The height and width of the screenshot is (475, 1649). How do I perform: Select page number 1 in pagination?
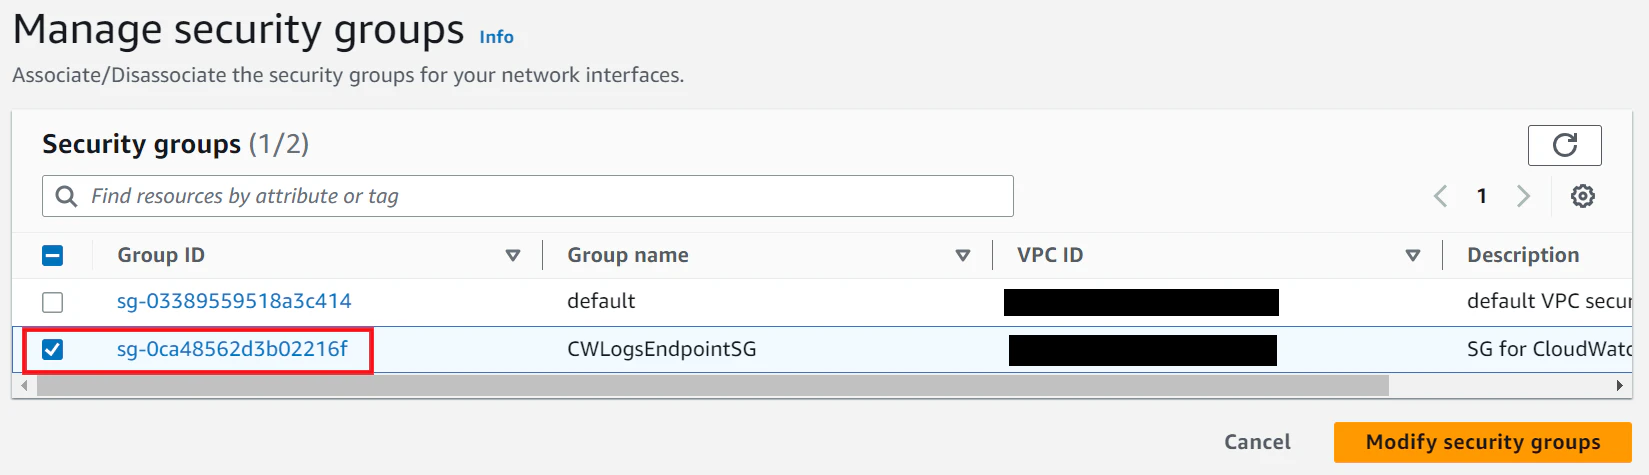click(1482, 196)
